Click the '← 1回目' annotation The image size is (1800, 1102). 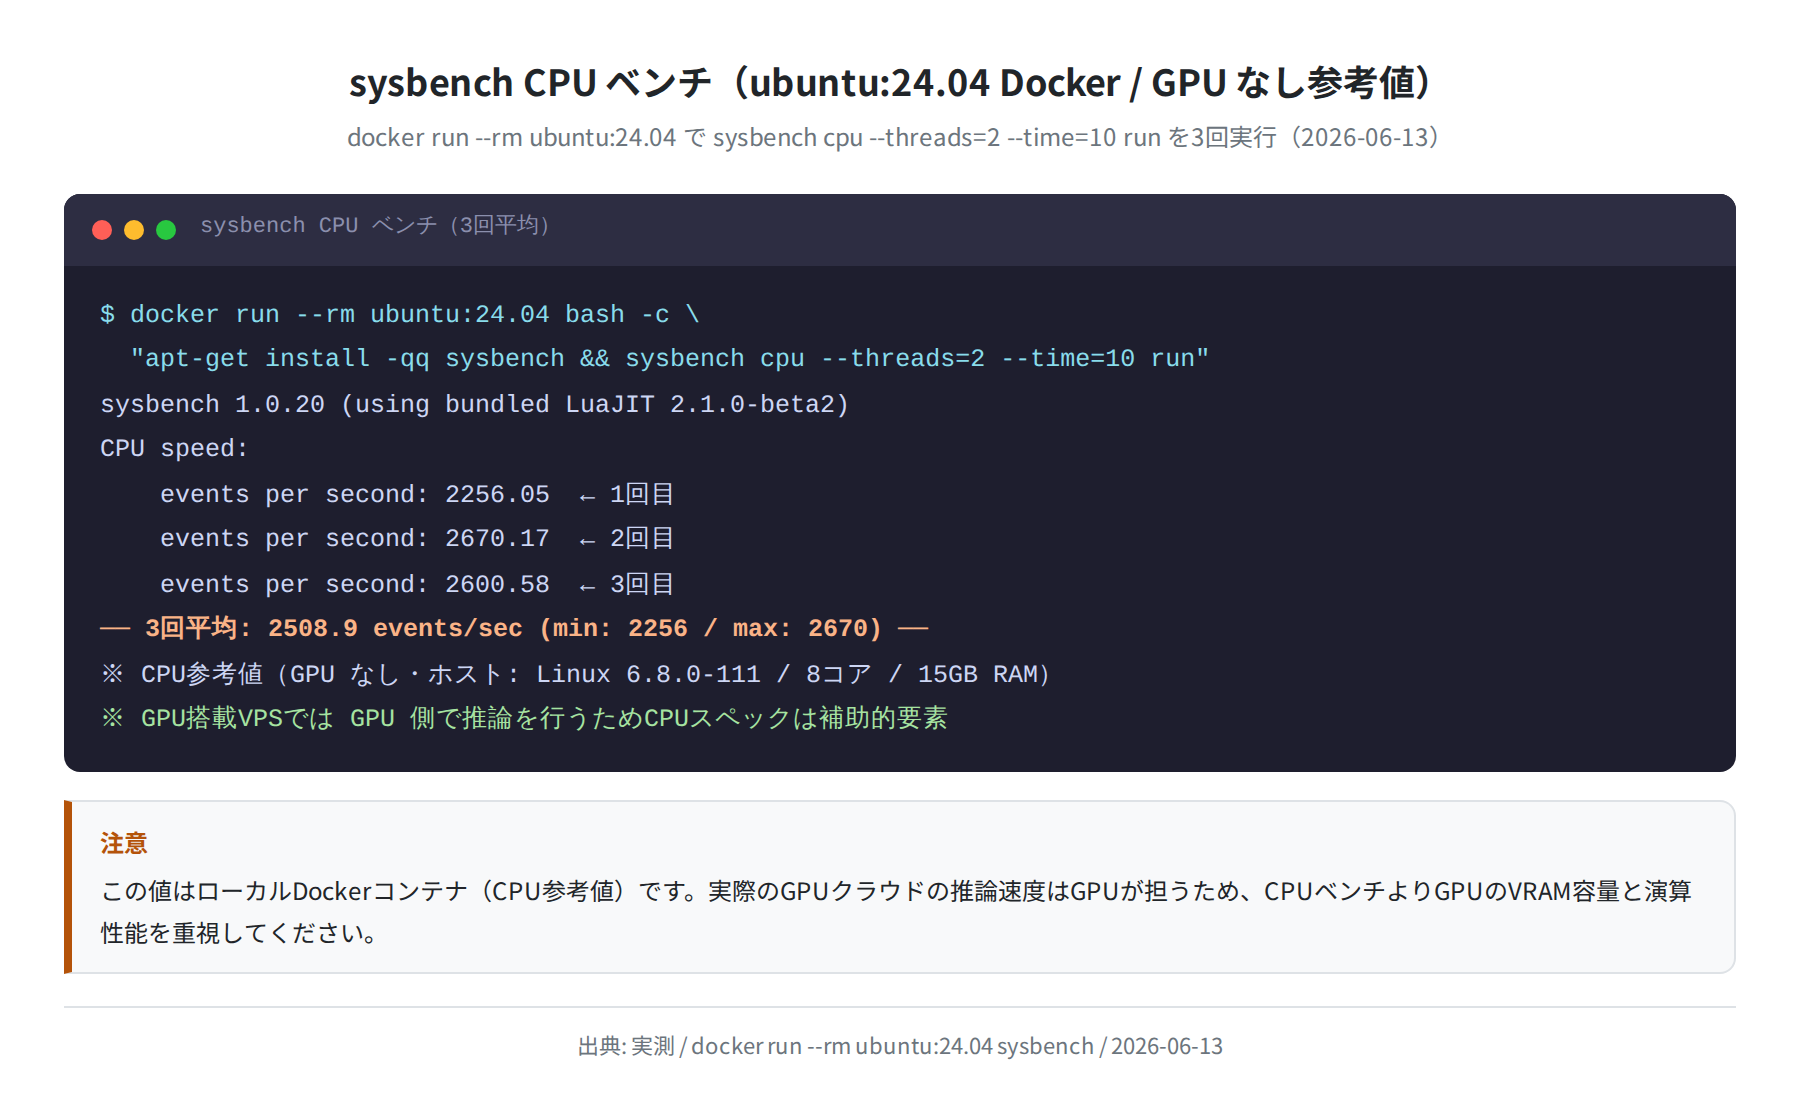click(627, 494)
